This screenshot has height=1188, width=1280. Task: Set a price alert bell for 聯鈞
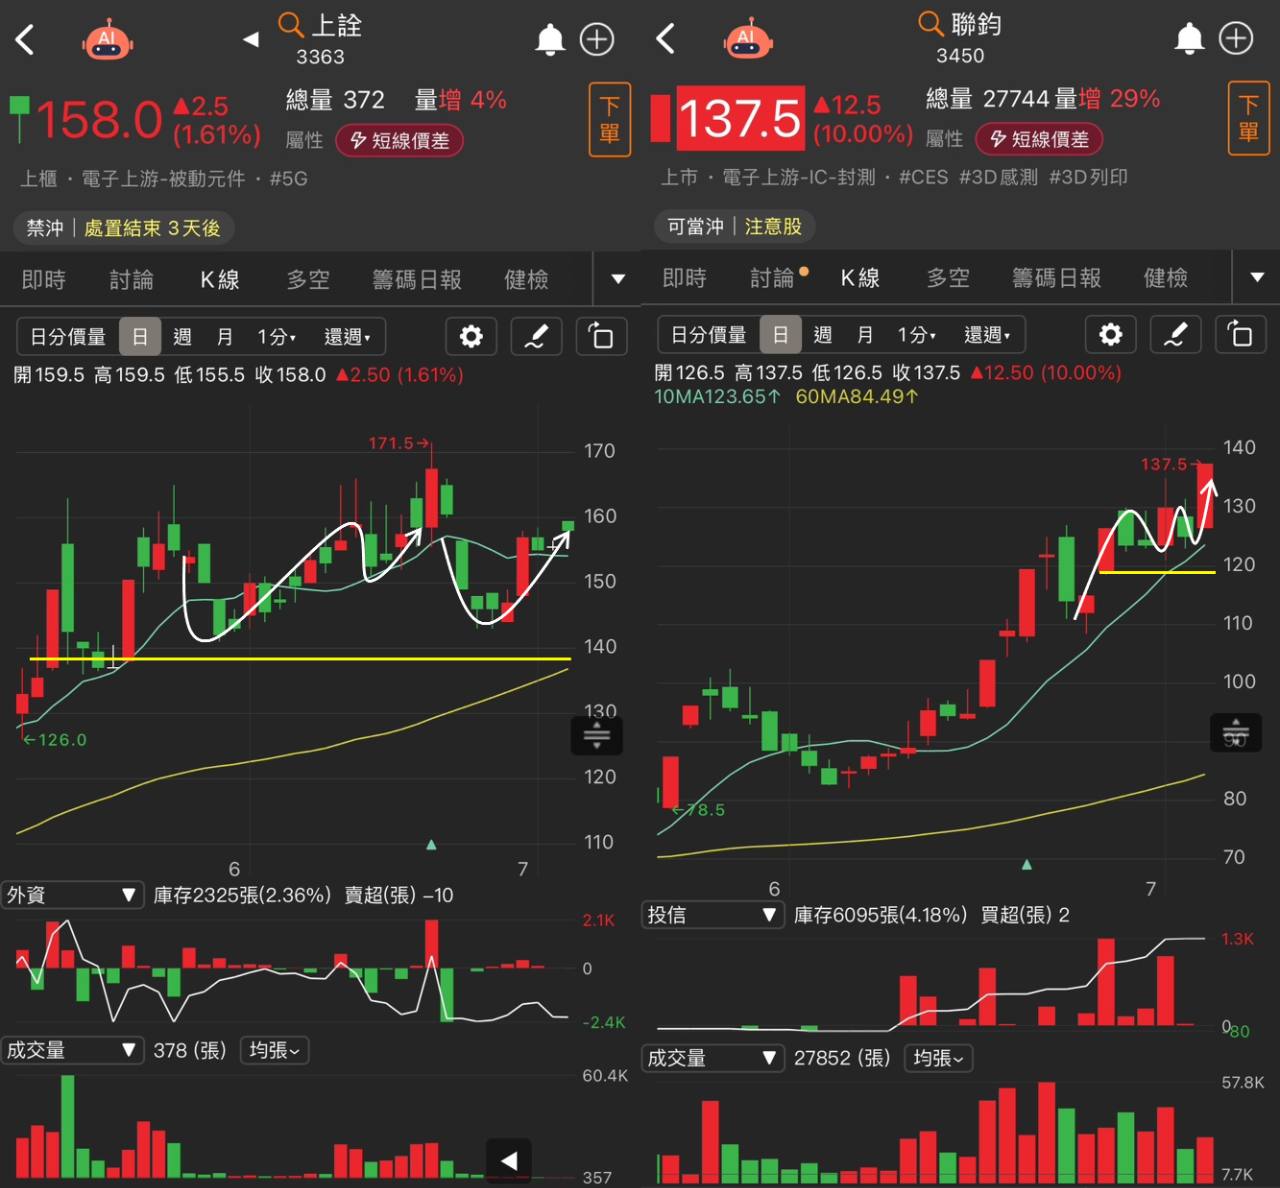tap(1189, 39)
